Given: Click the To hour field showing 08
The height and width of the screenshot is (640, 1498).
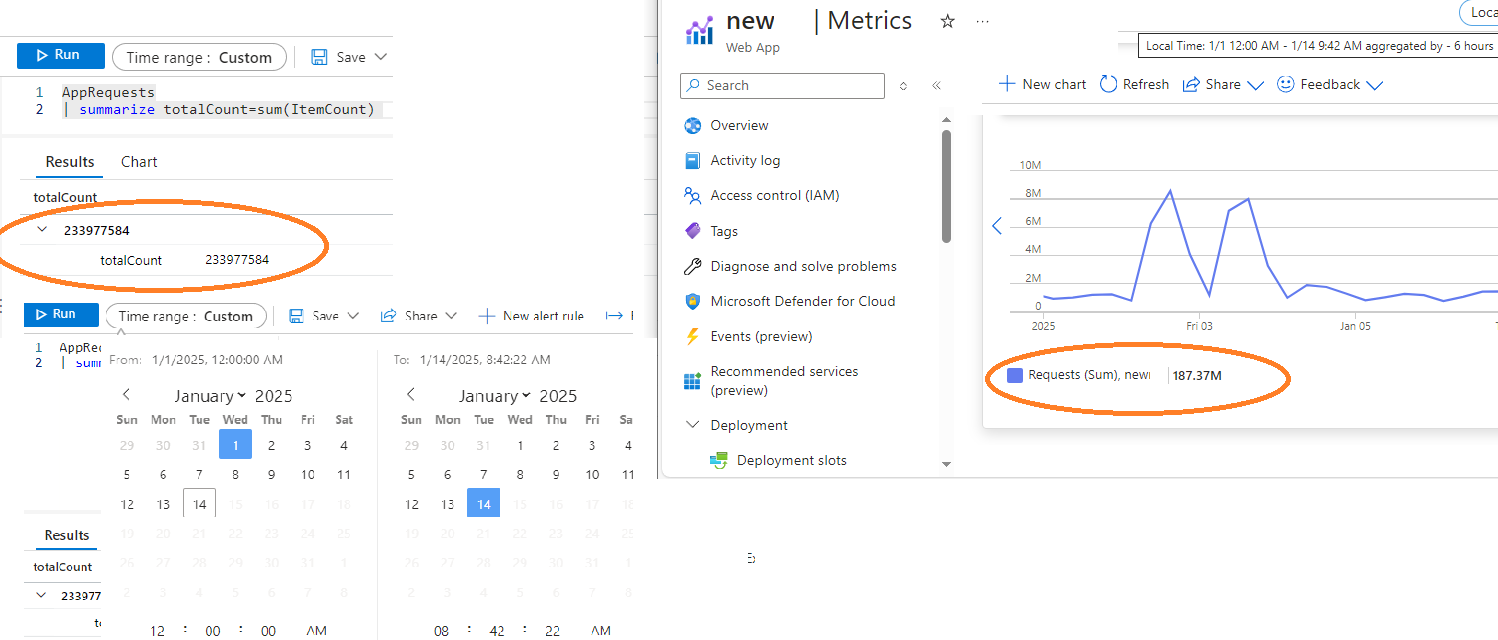Looking at the screenshot, I should (x=442, y=631).
